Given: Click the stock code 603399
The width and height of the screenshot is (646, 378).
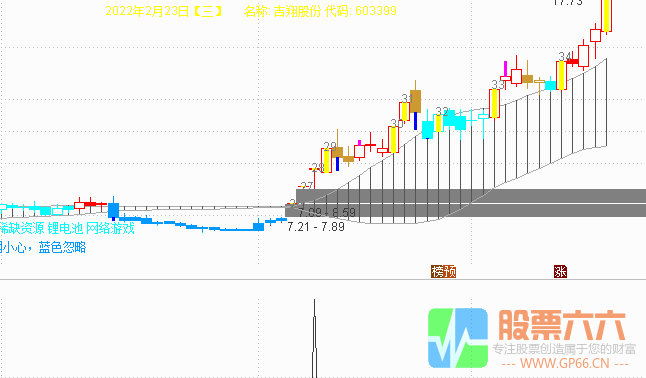Looking at the screenshot, I should (x=376, y=11).
